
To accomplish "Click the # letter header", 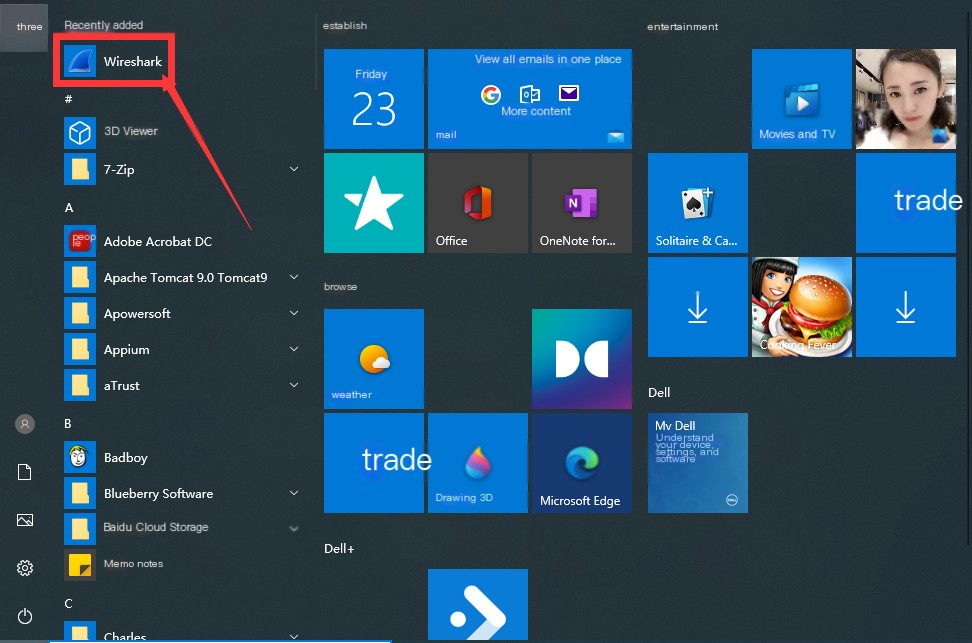I will click(69, 99).
